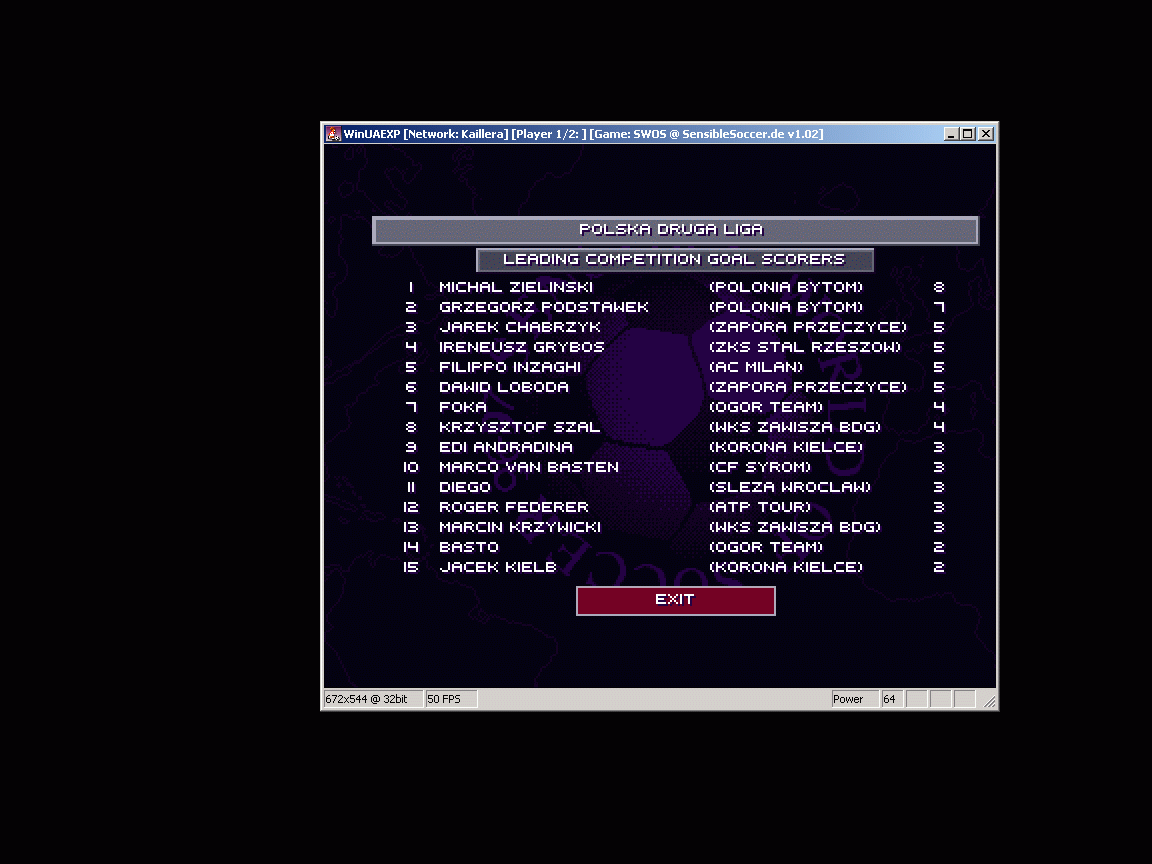This screenshot has width=1152, height=864.
Task: Click player name Filippo Inzaghi
Action: (510, 367)
